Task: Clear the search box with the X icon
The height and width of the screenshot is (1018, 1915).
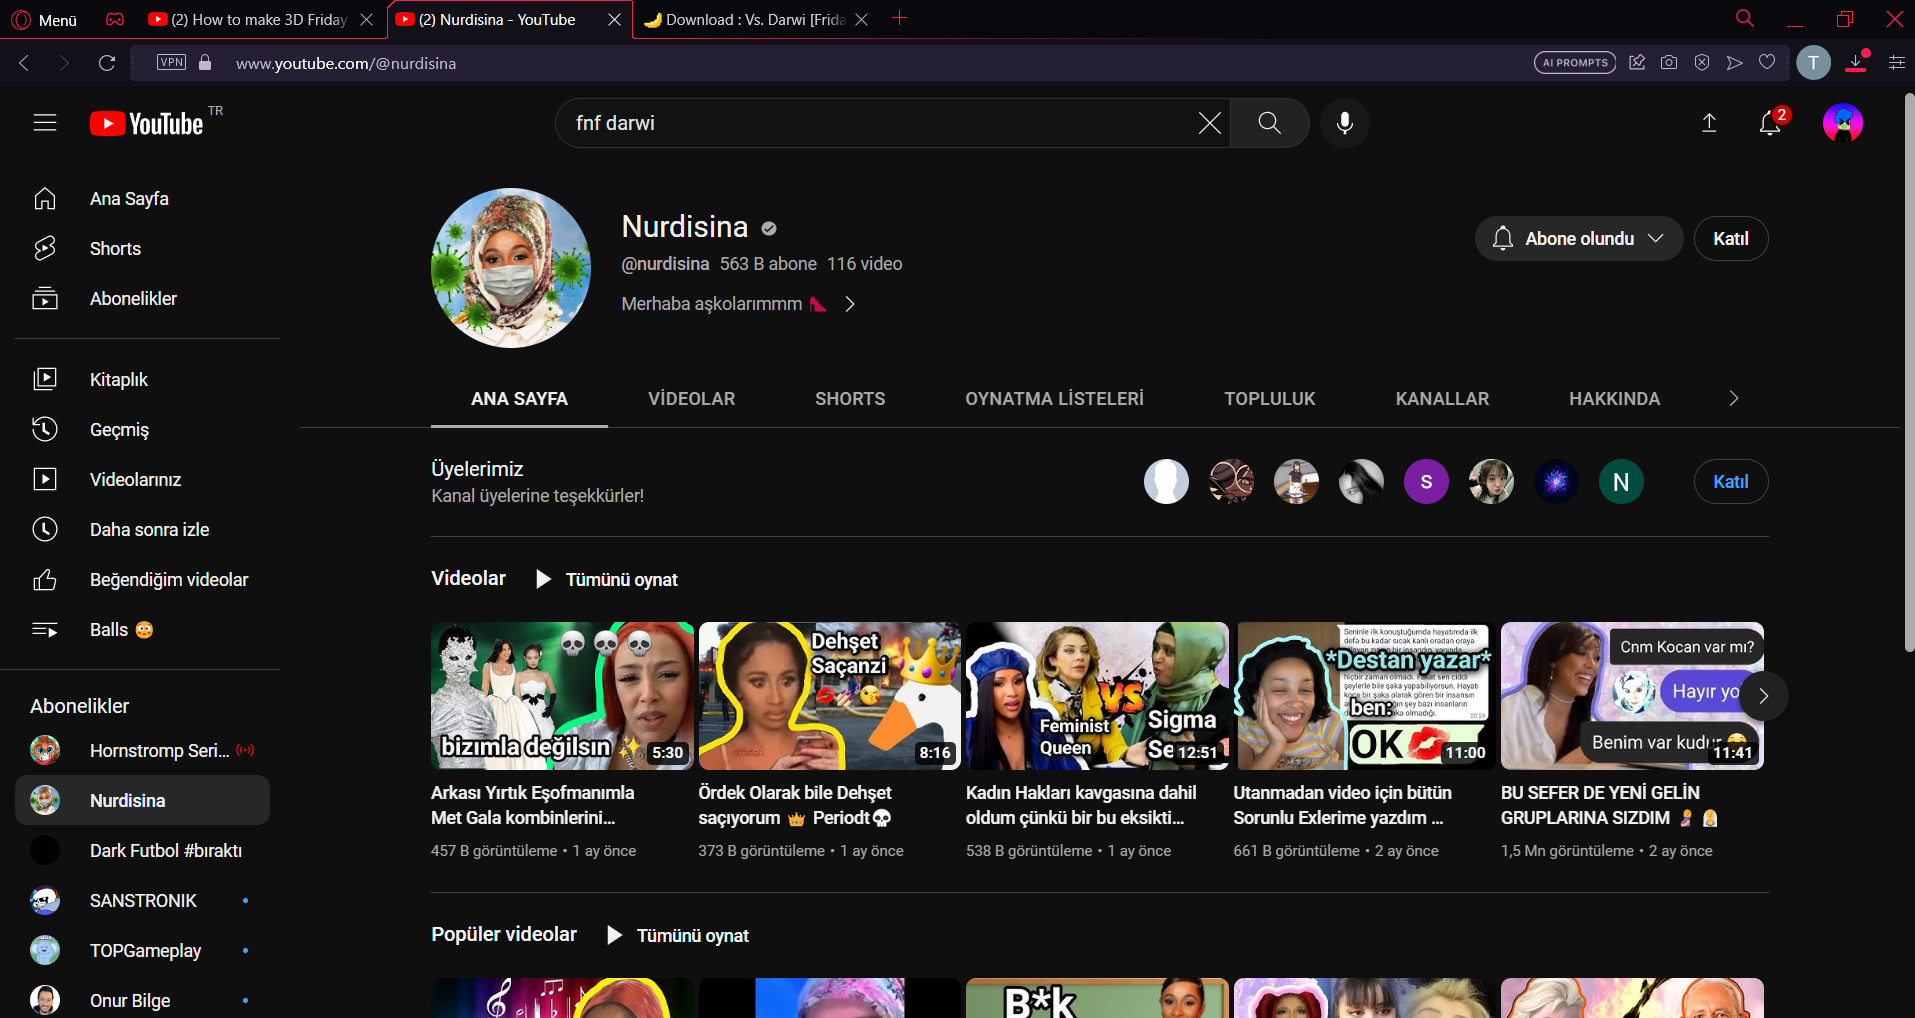Action: (1210, 123)
